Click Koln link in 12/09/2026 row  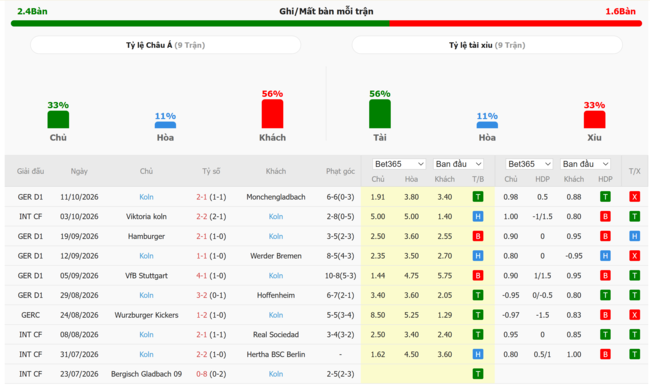tap(146, 256)
